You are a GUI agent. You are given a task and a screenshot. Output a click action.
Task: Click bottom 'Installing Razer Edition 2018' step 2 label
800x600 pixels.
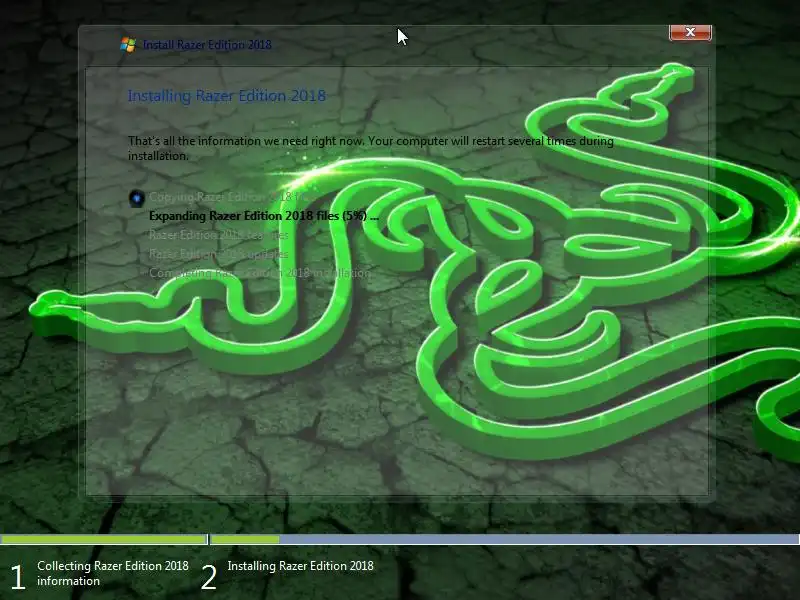[x=300, y=566]
